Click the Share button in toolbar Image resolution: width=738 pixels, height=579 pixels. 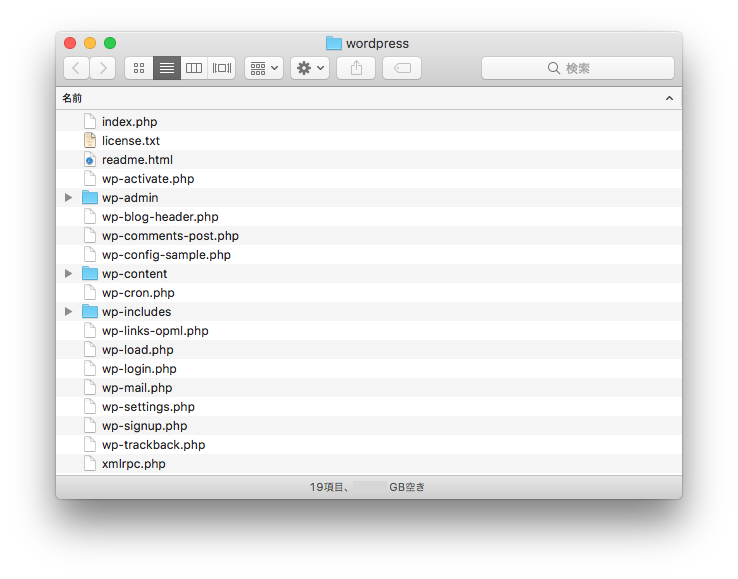pyautogui.click(x=356, y=68)
